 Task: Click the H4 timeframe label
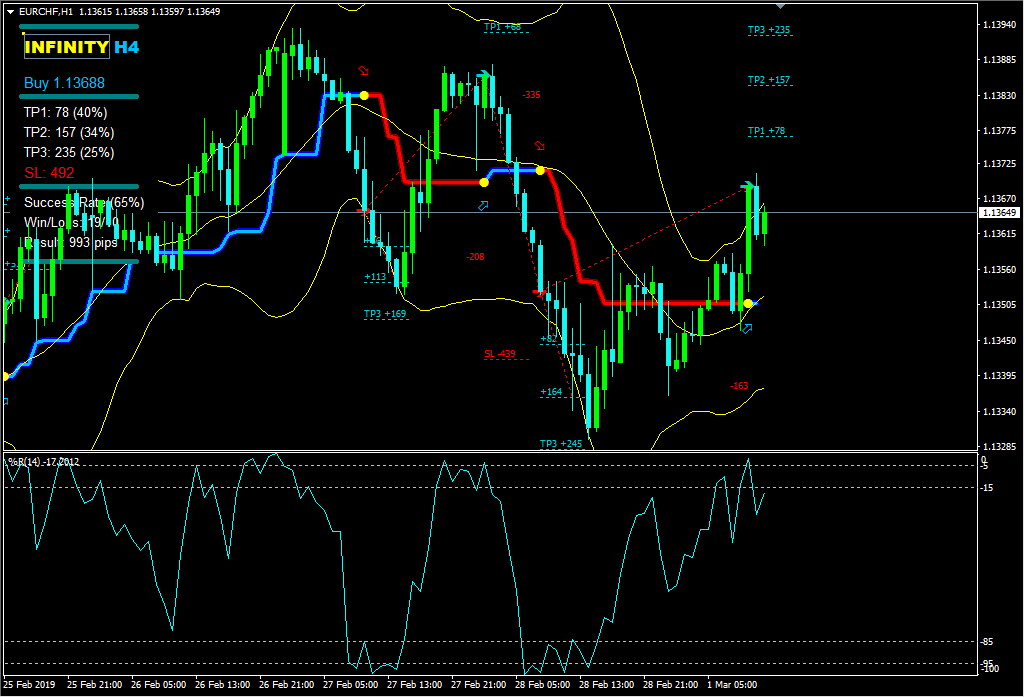point(126,47)
